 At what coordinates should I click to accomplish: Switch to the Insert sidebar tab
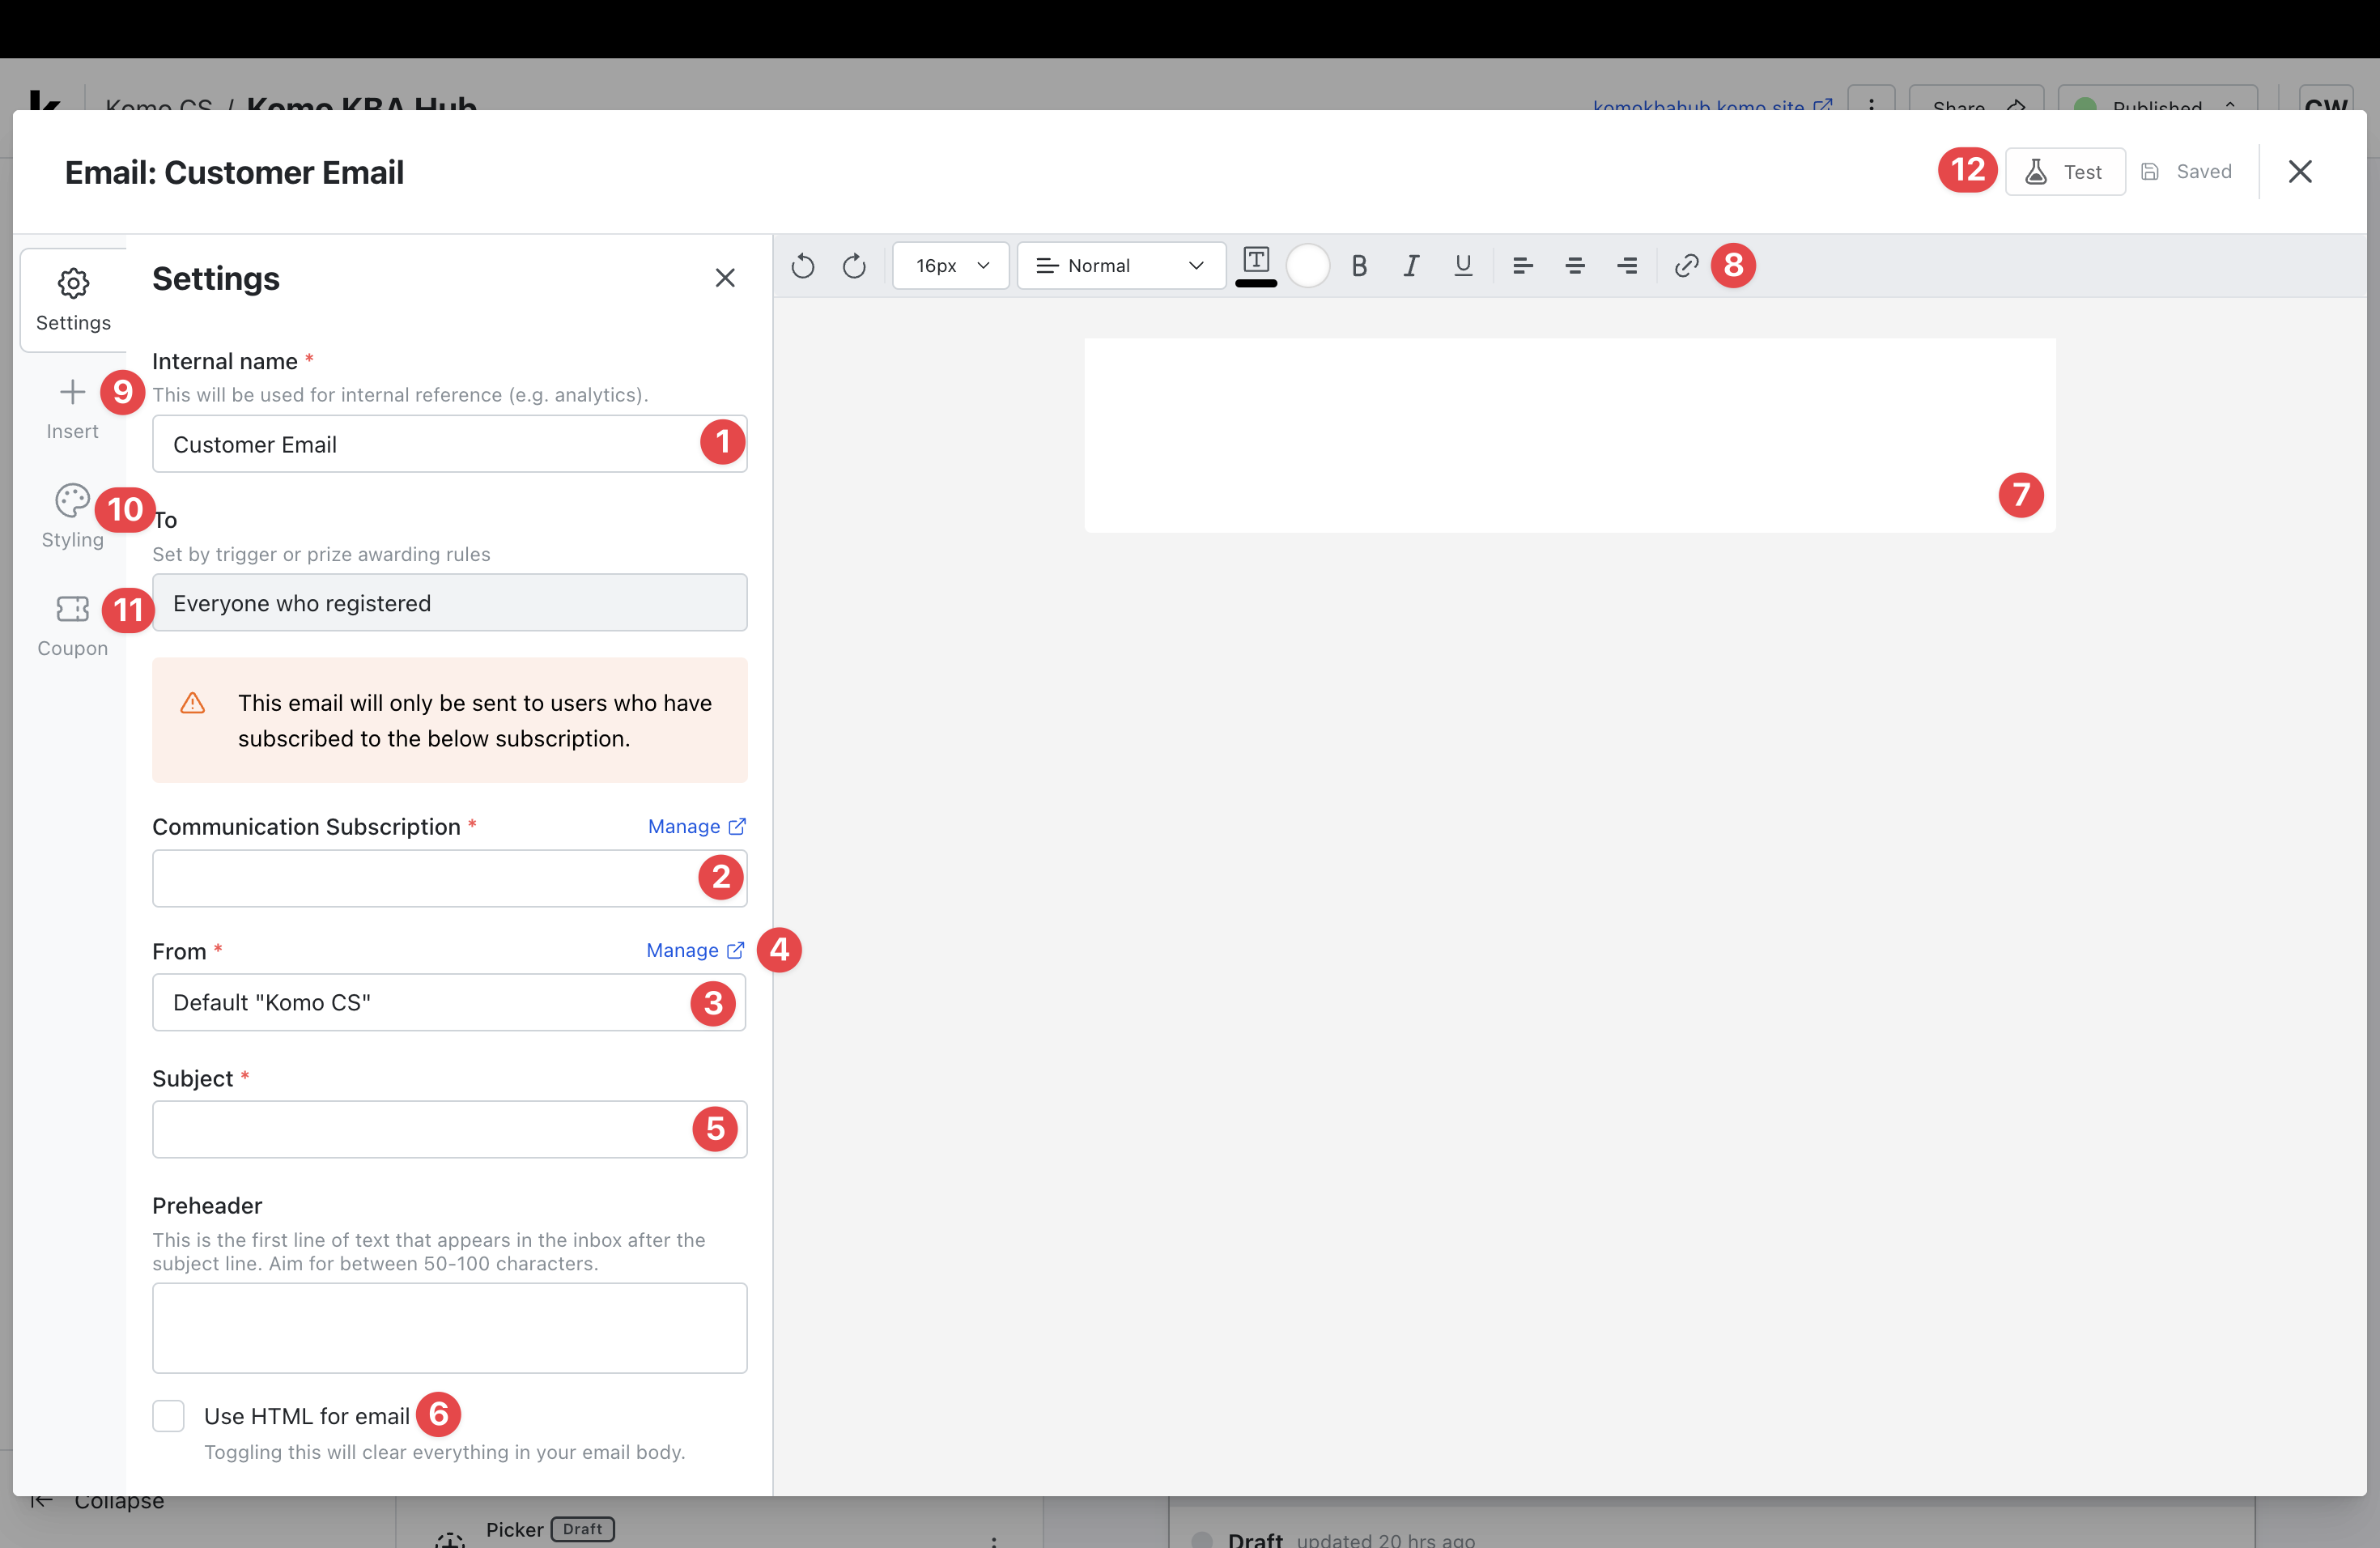tap(72, 408)
